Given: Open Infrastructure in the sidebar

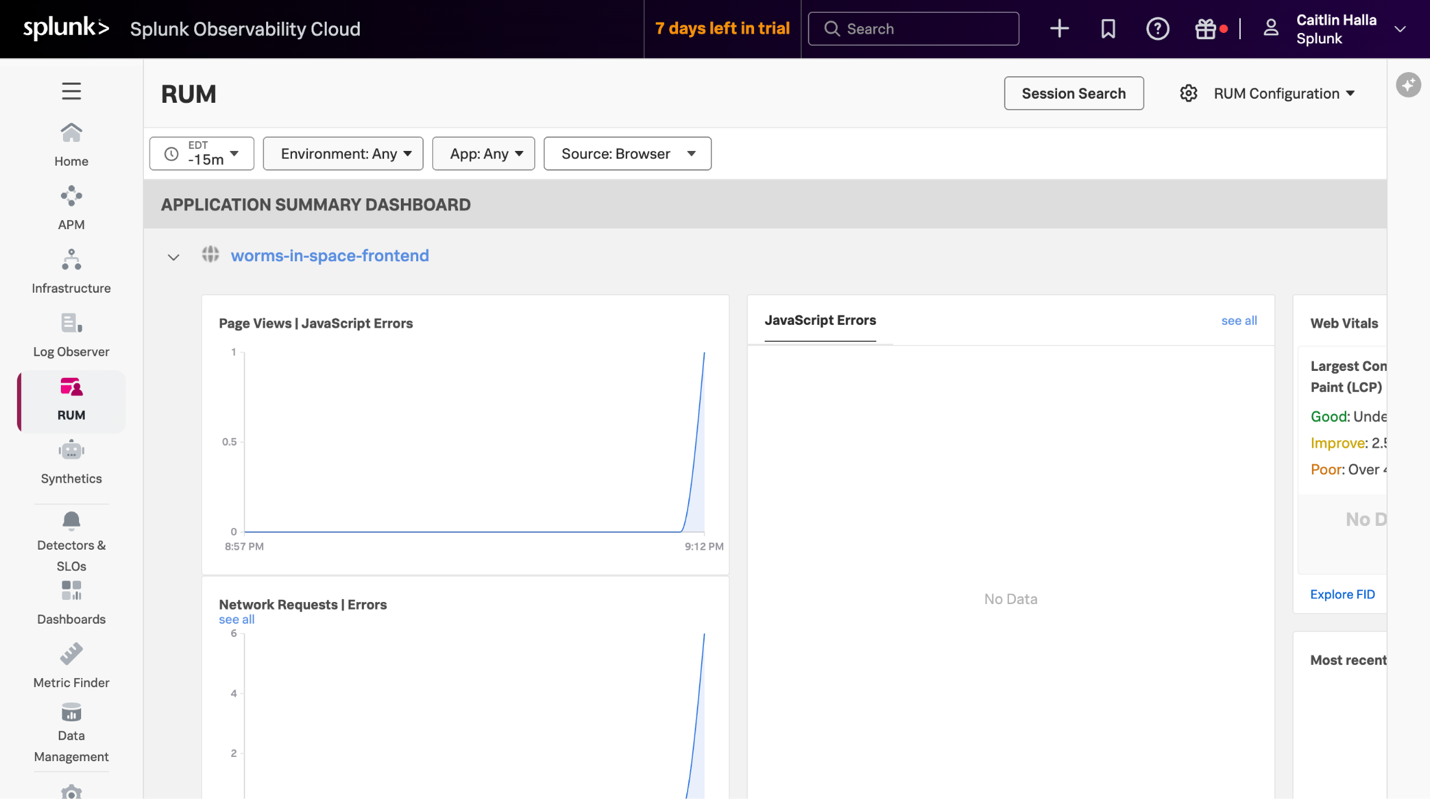Looking at the screenshot, I should point(71,272).
